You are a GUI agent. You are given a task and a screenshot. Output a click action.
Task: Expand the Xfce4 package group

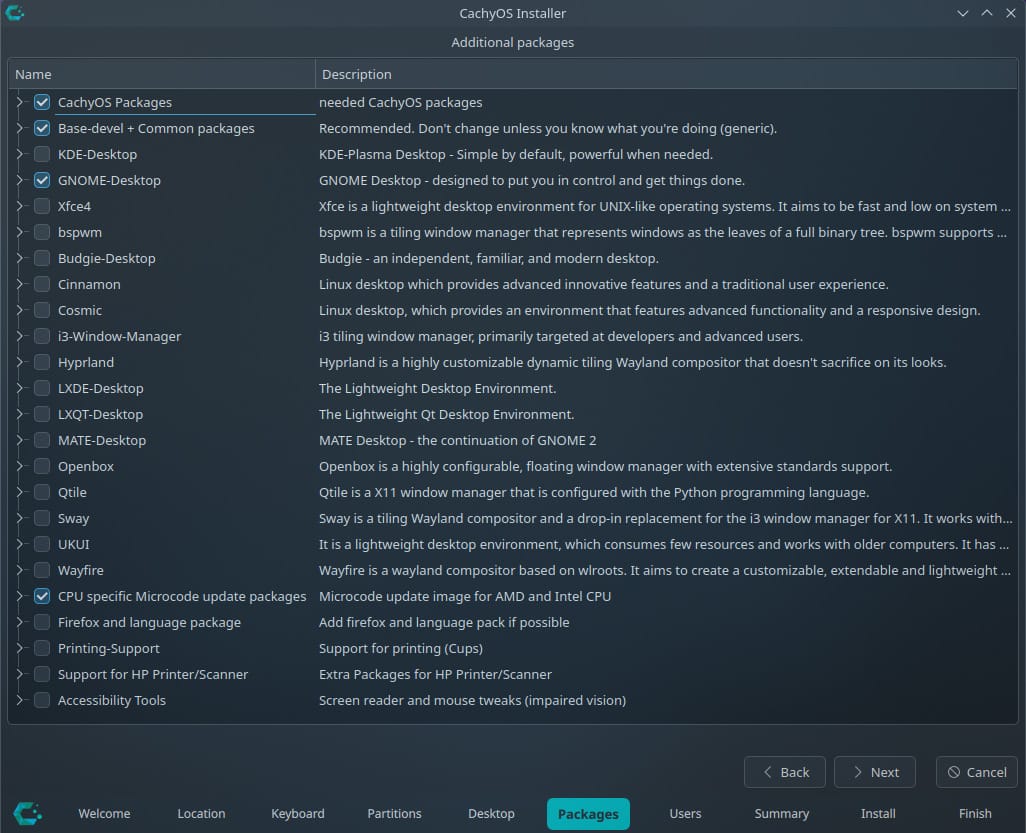19,206
